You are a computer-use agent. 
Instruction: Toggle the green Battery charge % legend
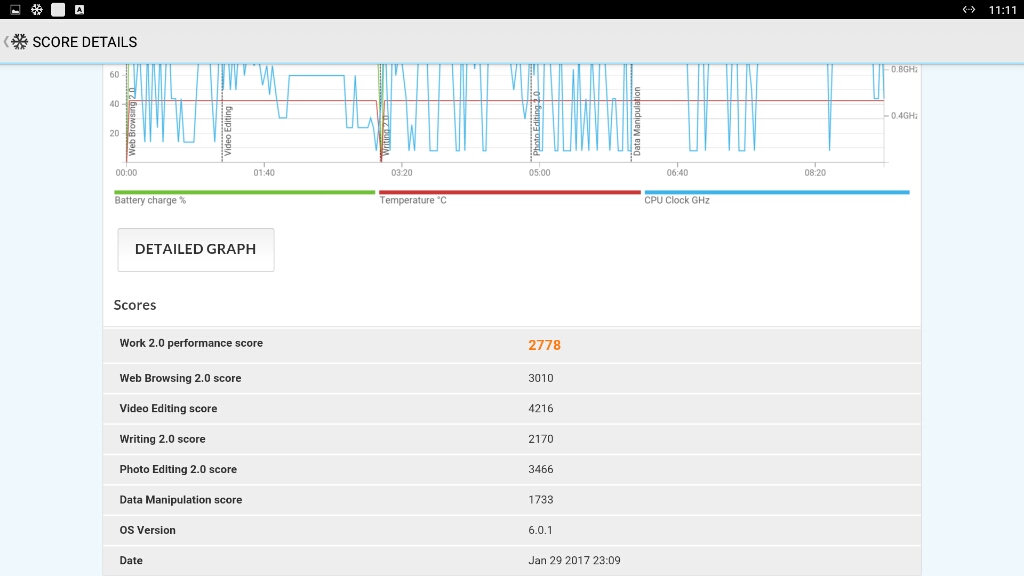point(244,197)
